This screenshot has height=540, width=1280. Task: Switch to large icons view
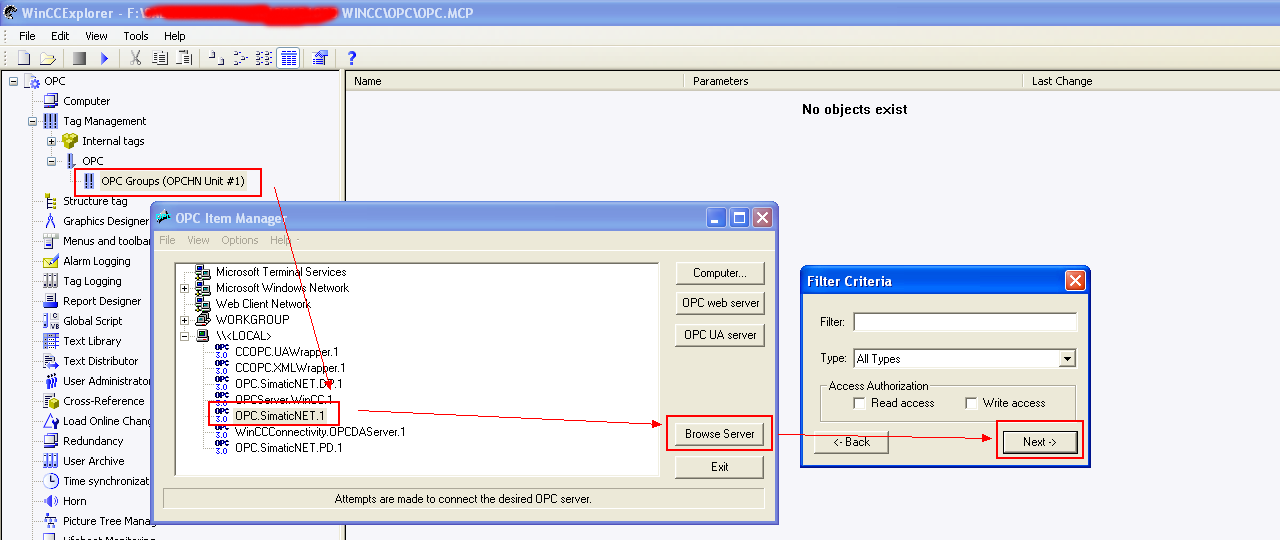click(x=216, y=59)
